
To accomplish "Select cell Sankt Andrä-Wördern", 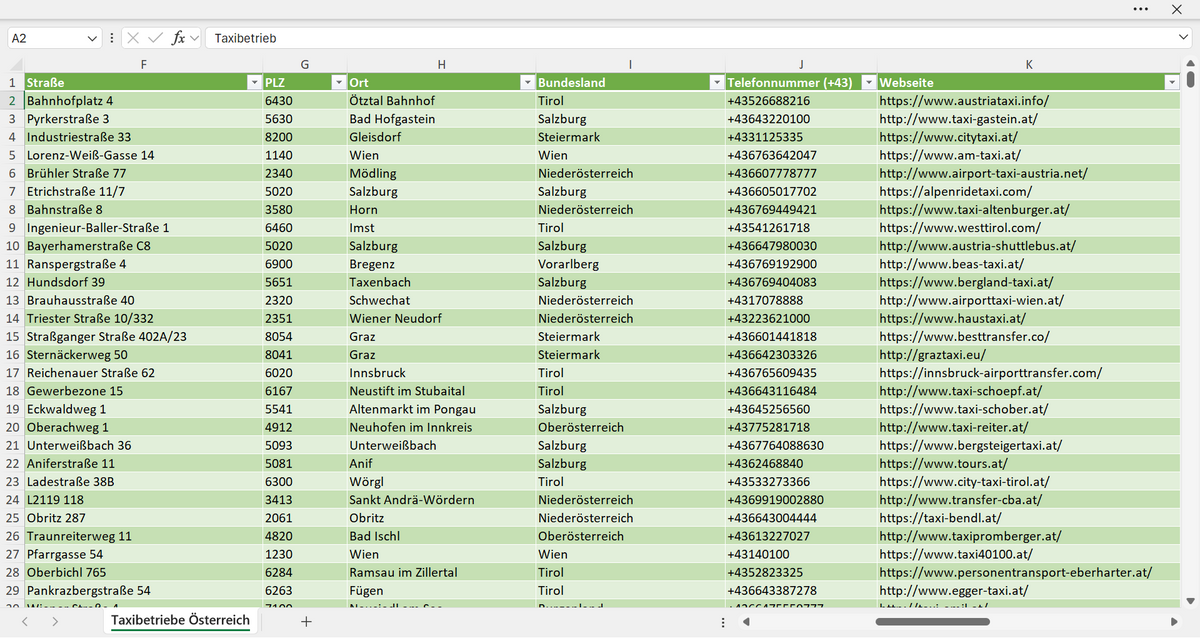I will pos(441,500).
